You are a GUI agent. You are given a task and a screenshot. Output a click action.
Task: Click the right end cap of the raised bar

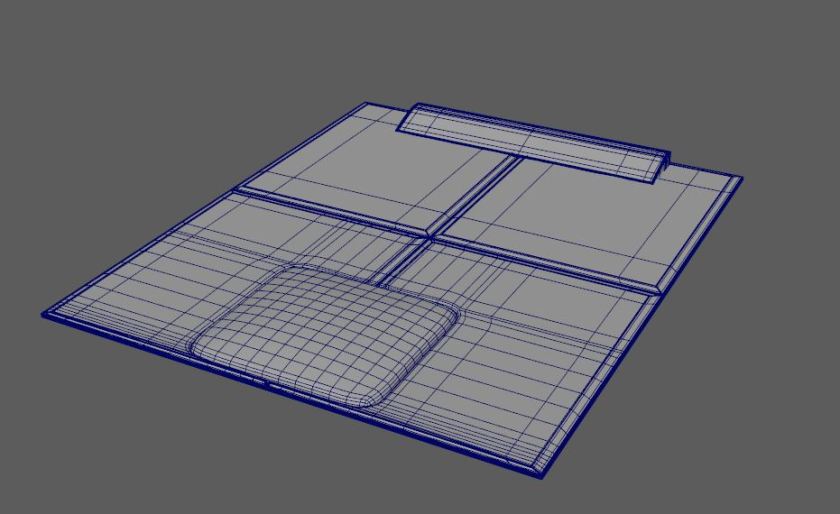click(661, 167)
